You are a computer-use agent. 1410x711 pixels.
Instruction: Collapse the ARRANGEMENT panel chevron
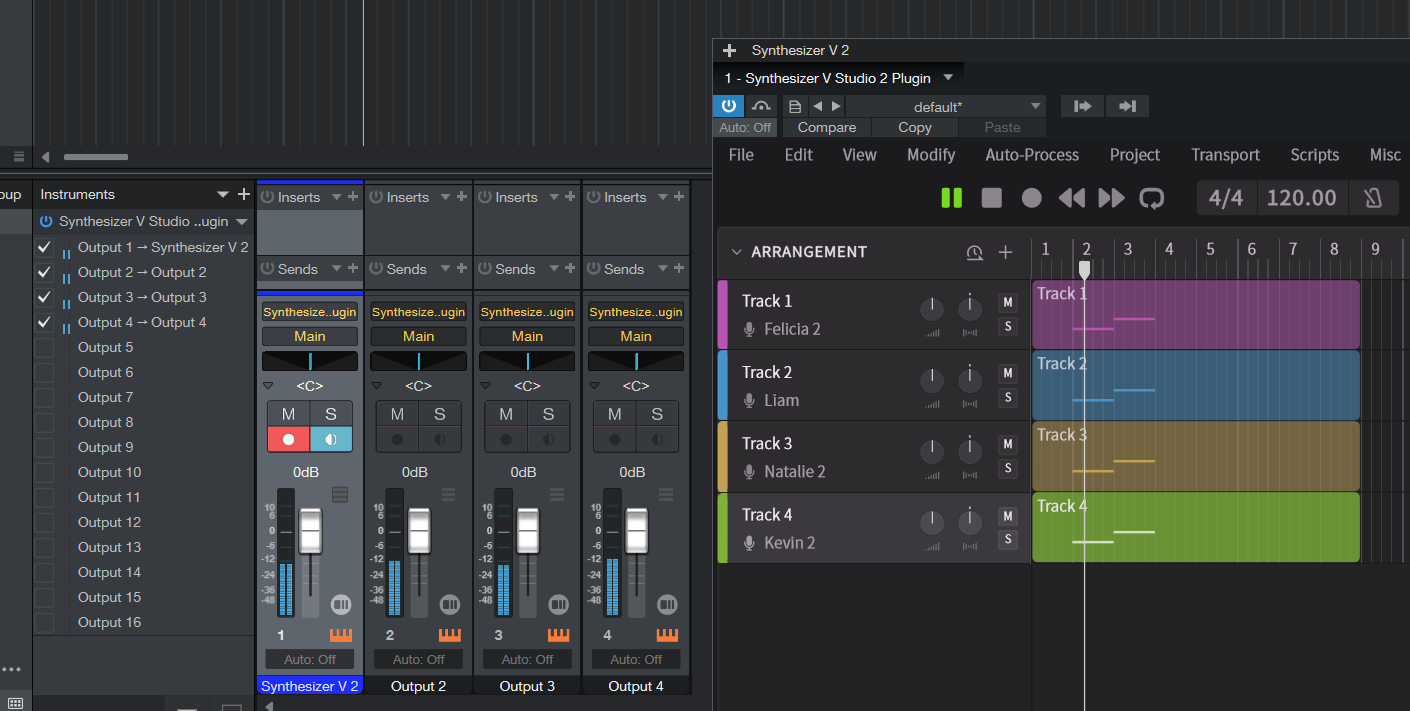[x=737, y=252]
